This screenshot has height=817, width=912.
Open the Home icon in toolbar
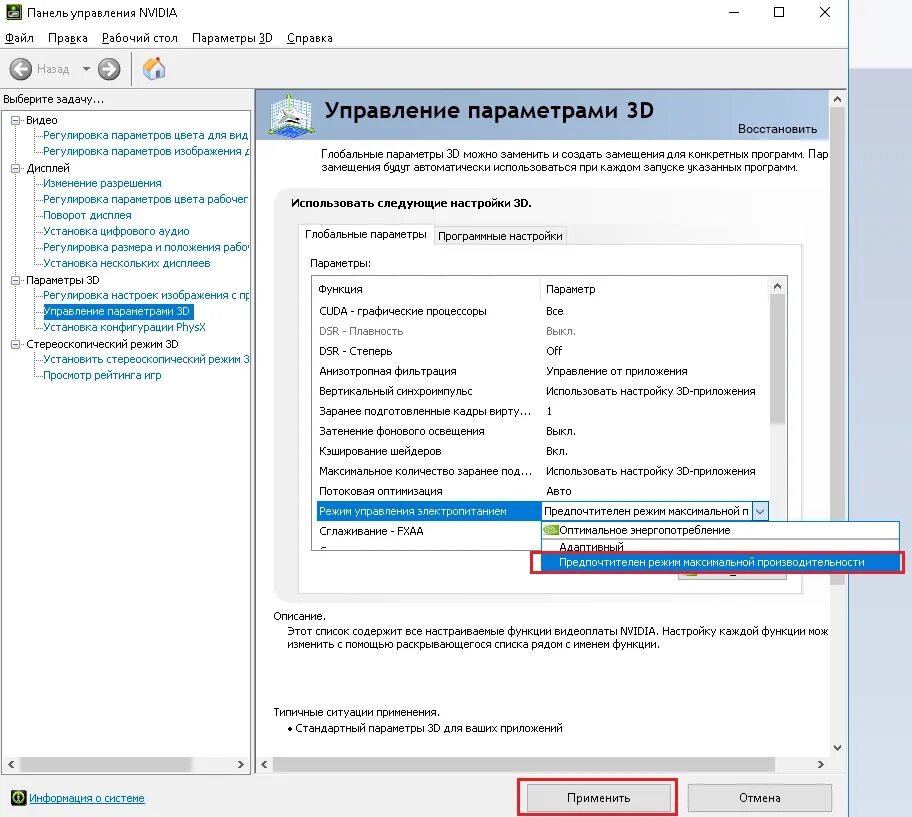pos(154,69)
